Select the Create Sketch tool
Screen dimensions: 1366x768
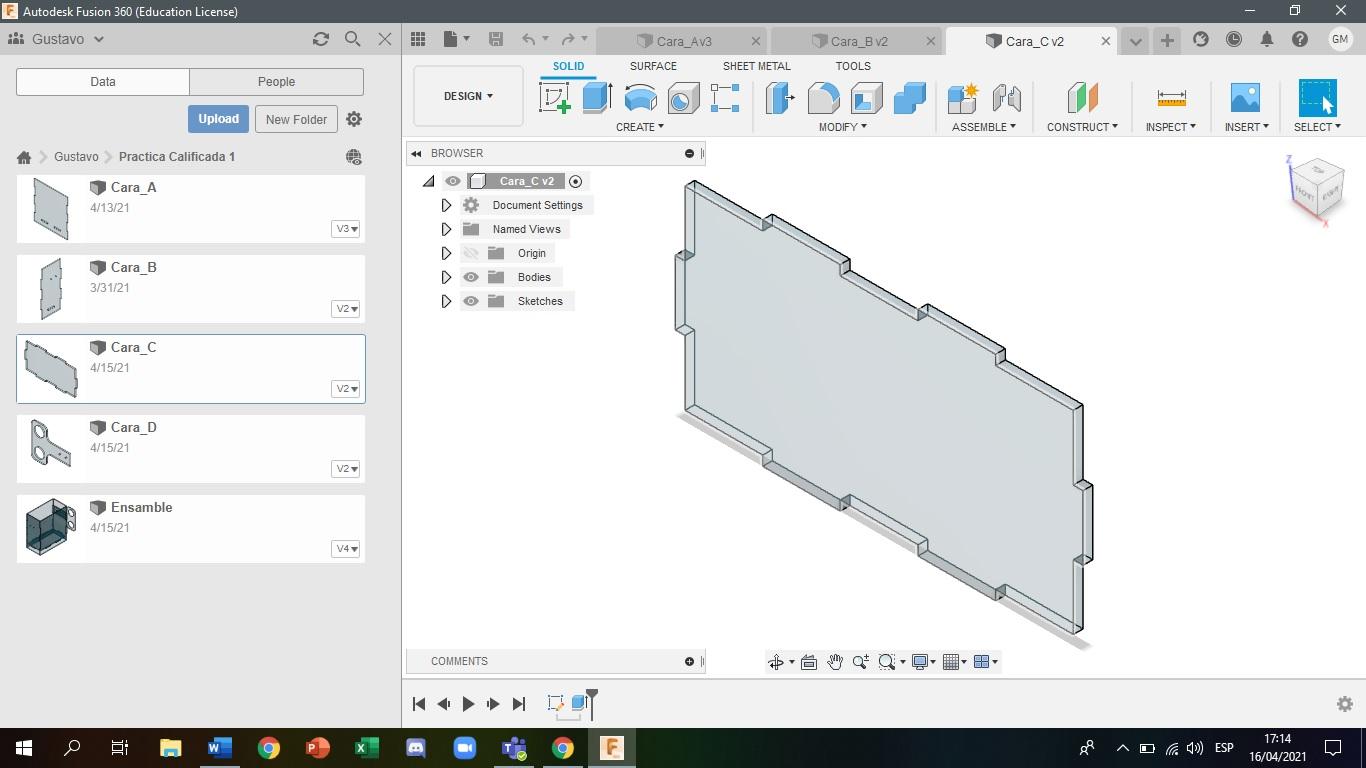pyautogui.click(x=555, y=98)
